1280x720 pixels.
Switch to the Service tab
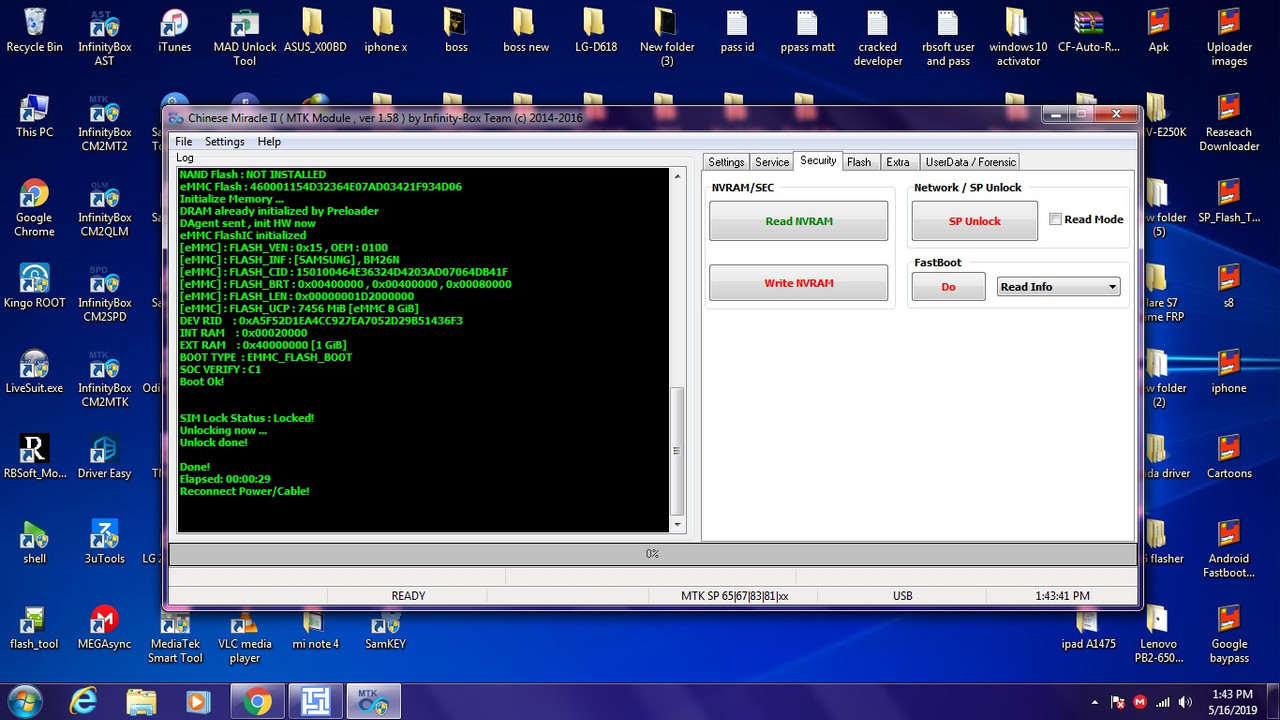click(x=772, y=162)
